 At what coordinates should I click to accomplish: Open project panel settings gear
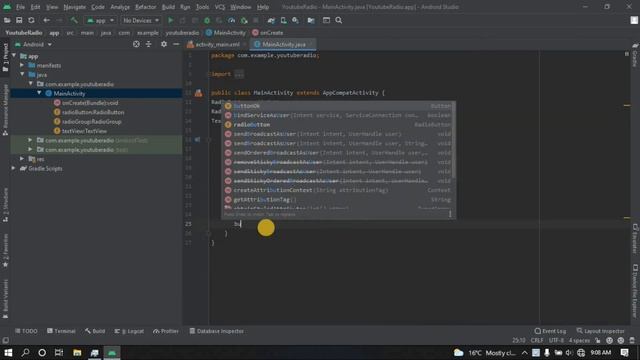(x=164, y=44)
